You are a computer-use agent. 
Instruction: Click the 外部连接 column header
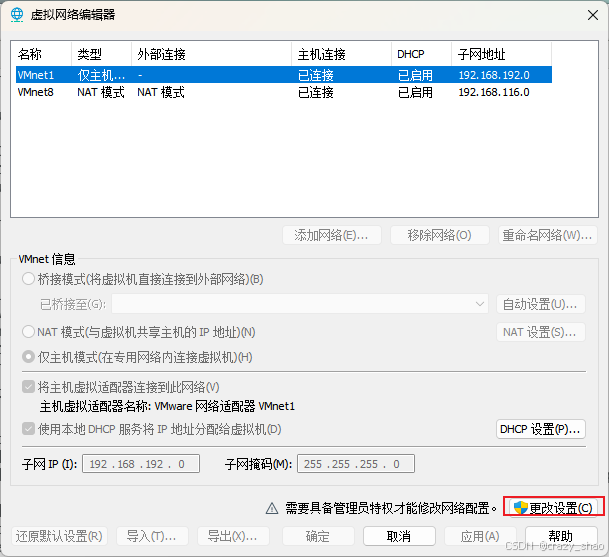(211, 54)
